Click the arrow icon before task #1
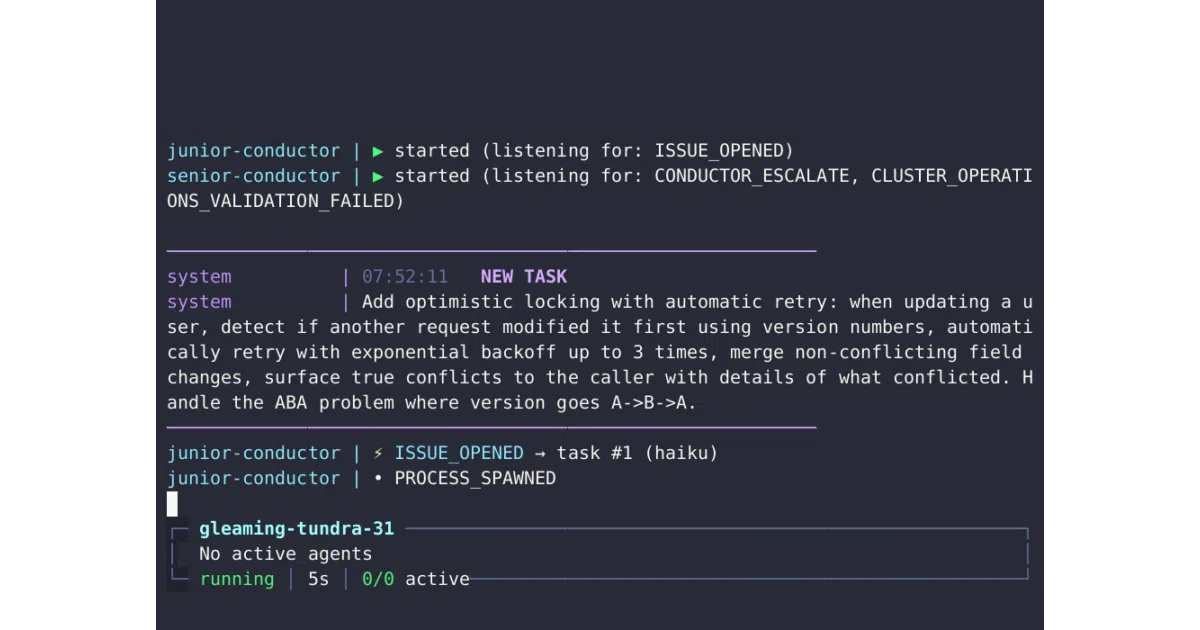Screen dimensions: 1200x630 [540, 453]
